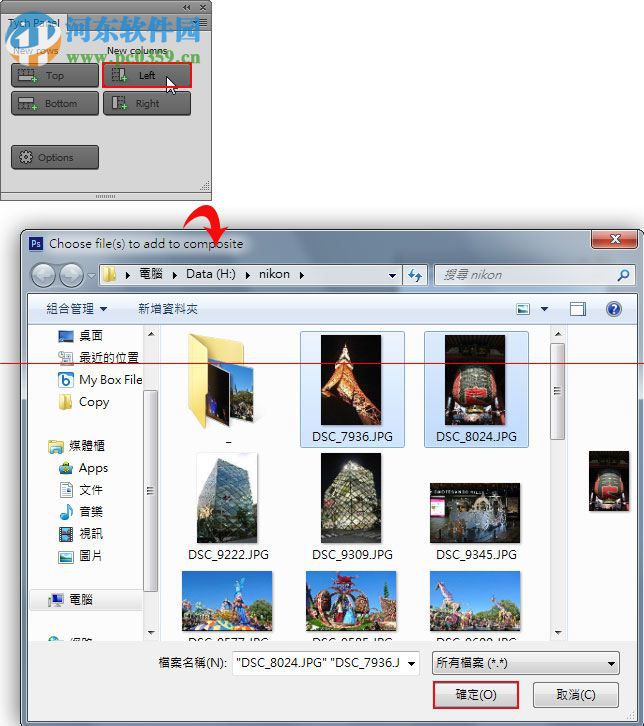Open the 所有檔案 (*.*) file type dropdown
Screen dimensions: 644x726
click(525, 663)
